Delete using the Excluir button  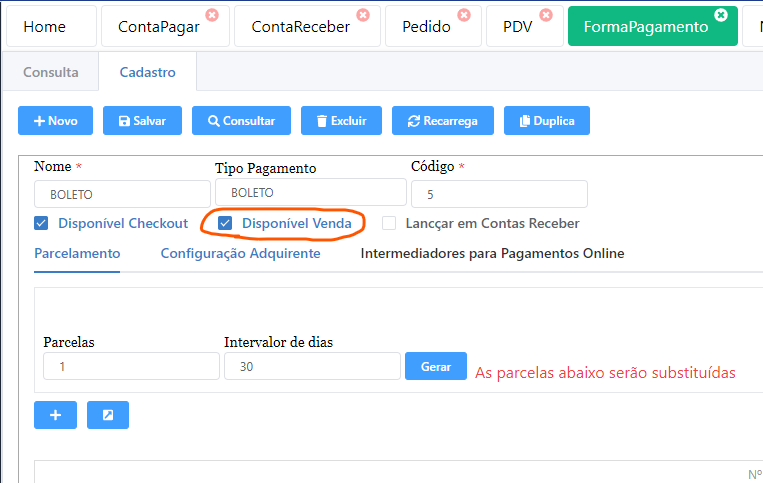point(341,121)
